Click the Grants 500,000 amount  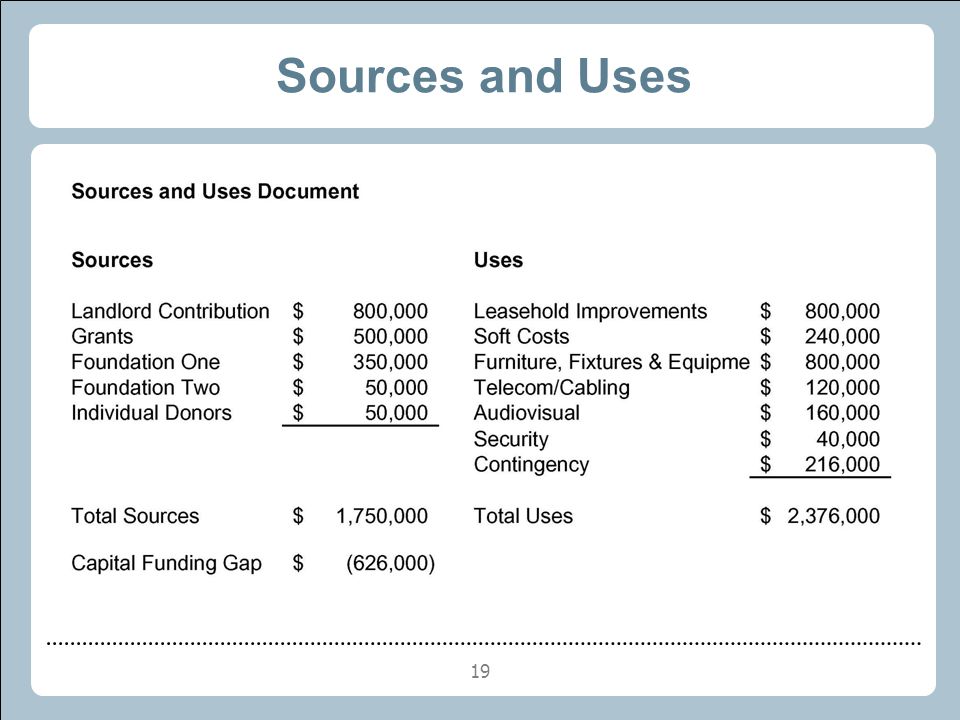390,336
